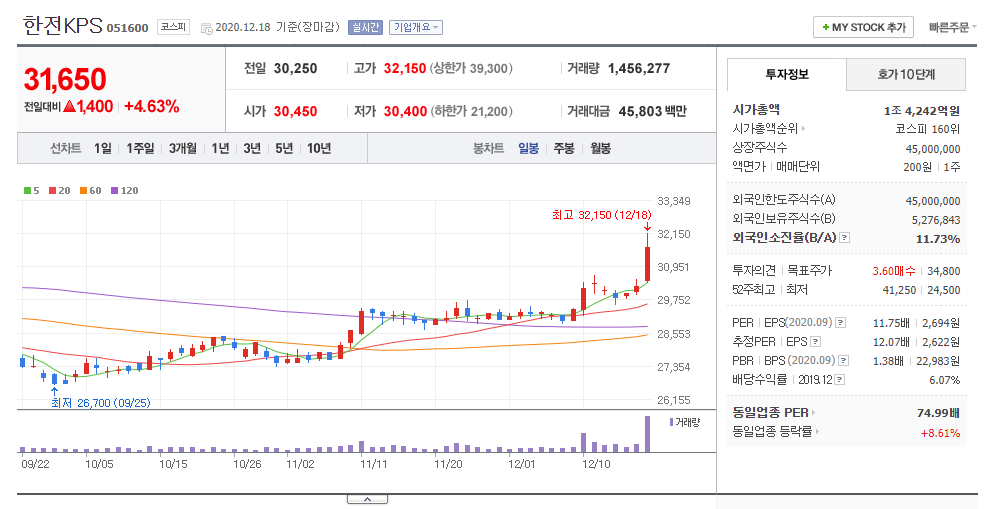
Task: Switch to the 호가10단계 tab
Action: pos(906,74)
